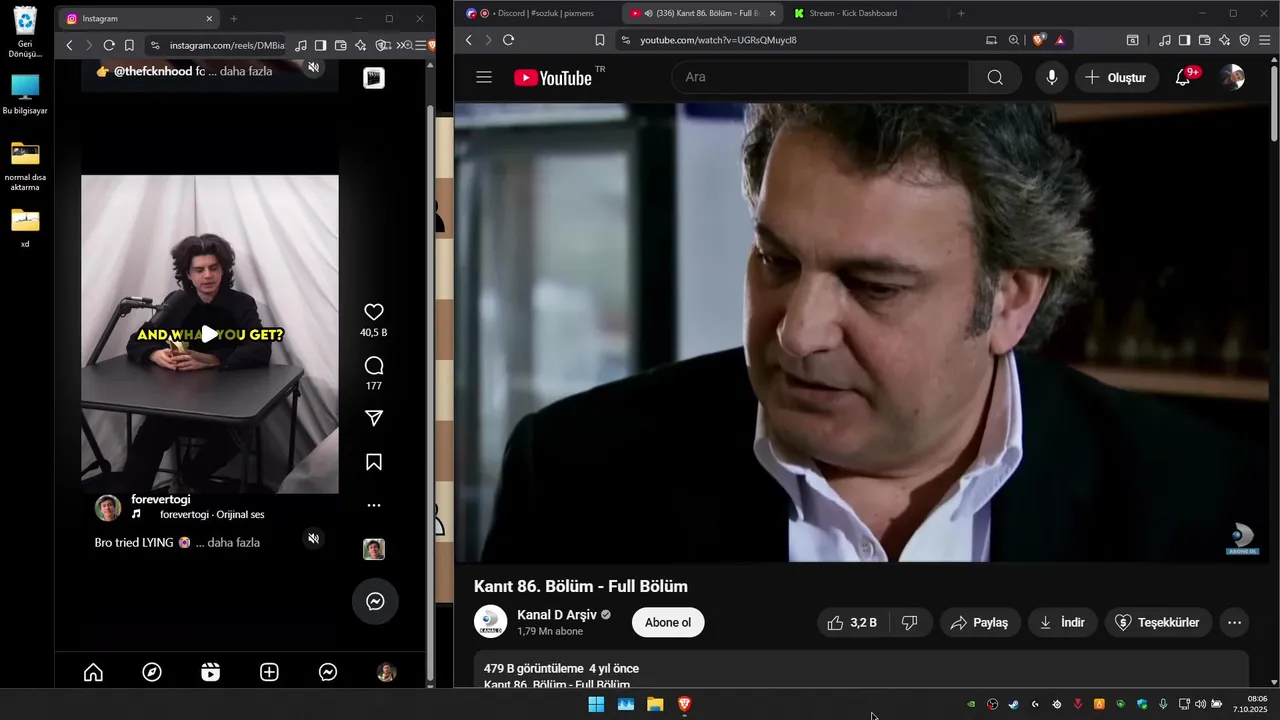The image size is (1280, 720).
Task: Create new Instagram post (plus icon)
Action: 269,673
